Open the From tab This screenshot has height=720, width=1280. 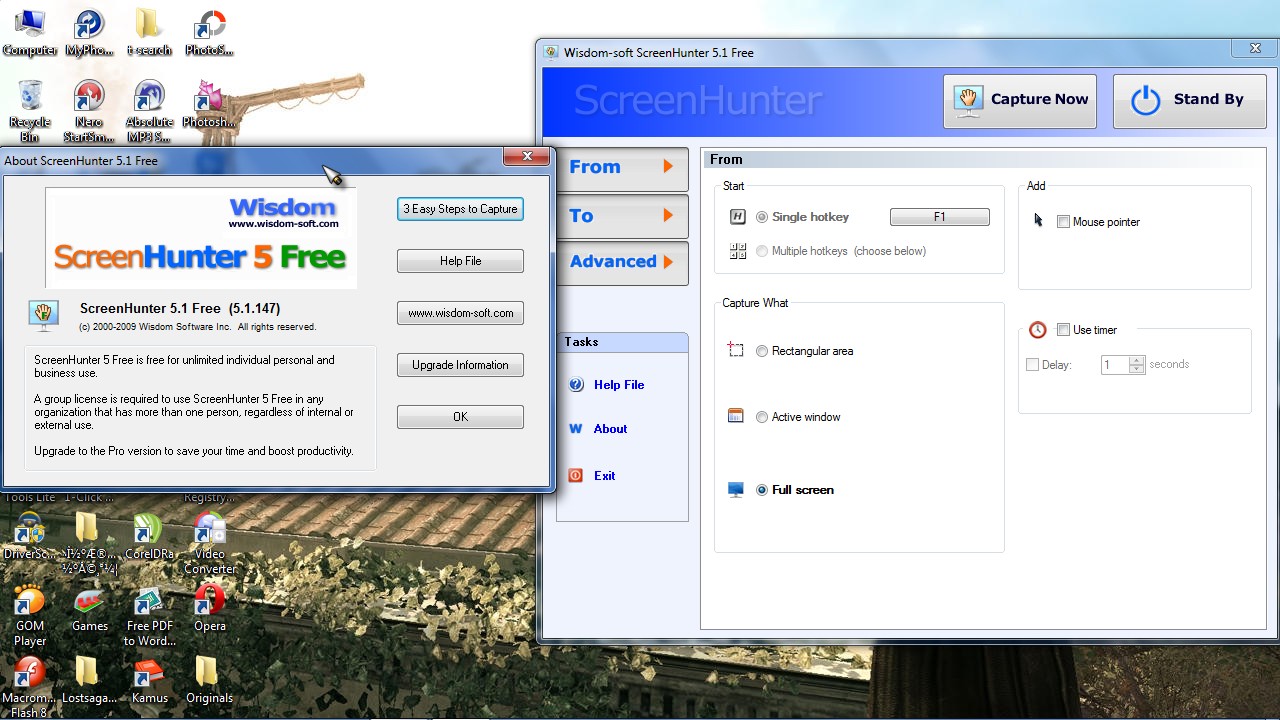click(622, 168)
